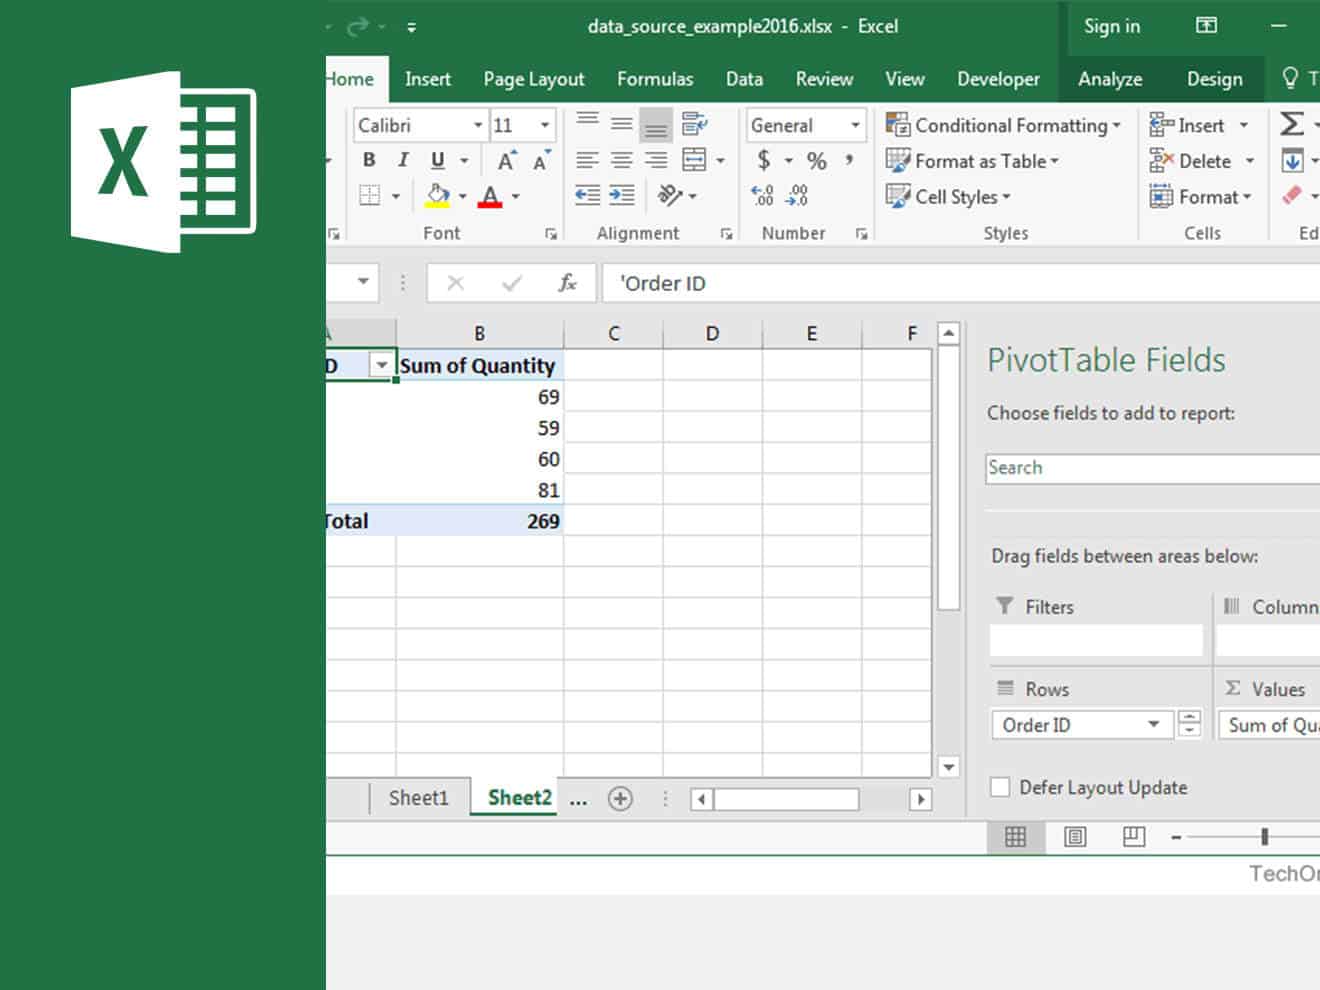
Task: Toggle bold formatting on selected cell
Action: point(369,159)
